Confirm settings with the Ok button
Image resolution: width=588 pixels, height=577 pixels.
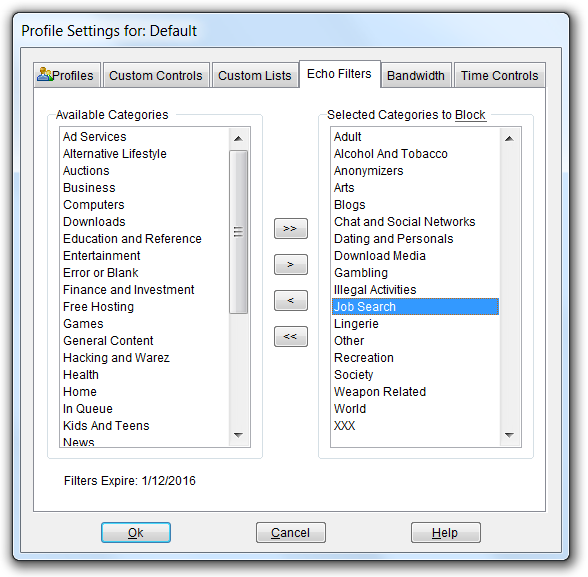coord(136,532)
